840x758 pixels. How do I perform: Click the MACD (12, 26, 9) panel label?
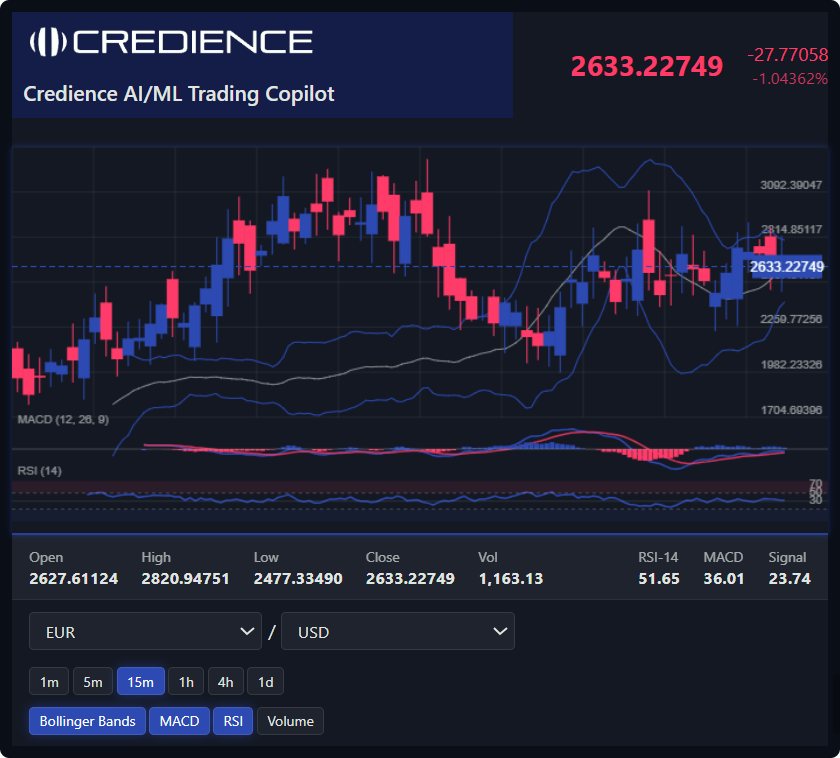[x=63, y=419]
